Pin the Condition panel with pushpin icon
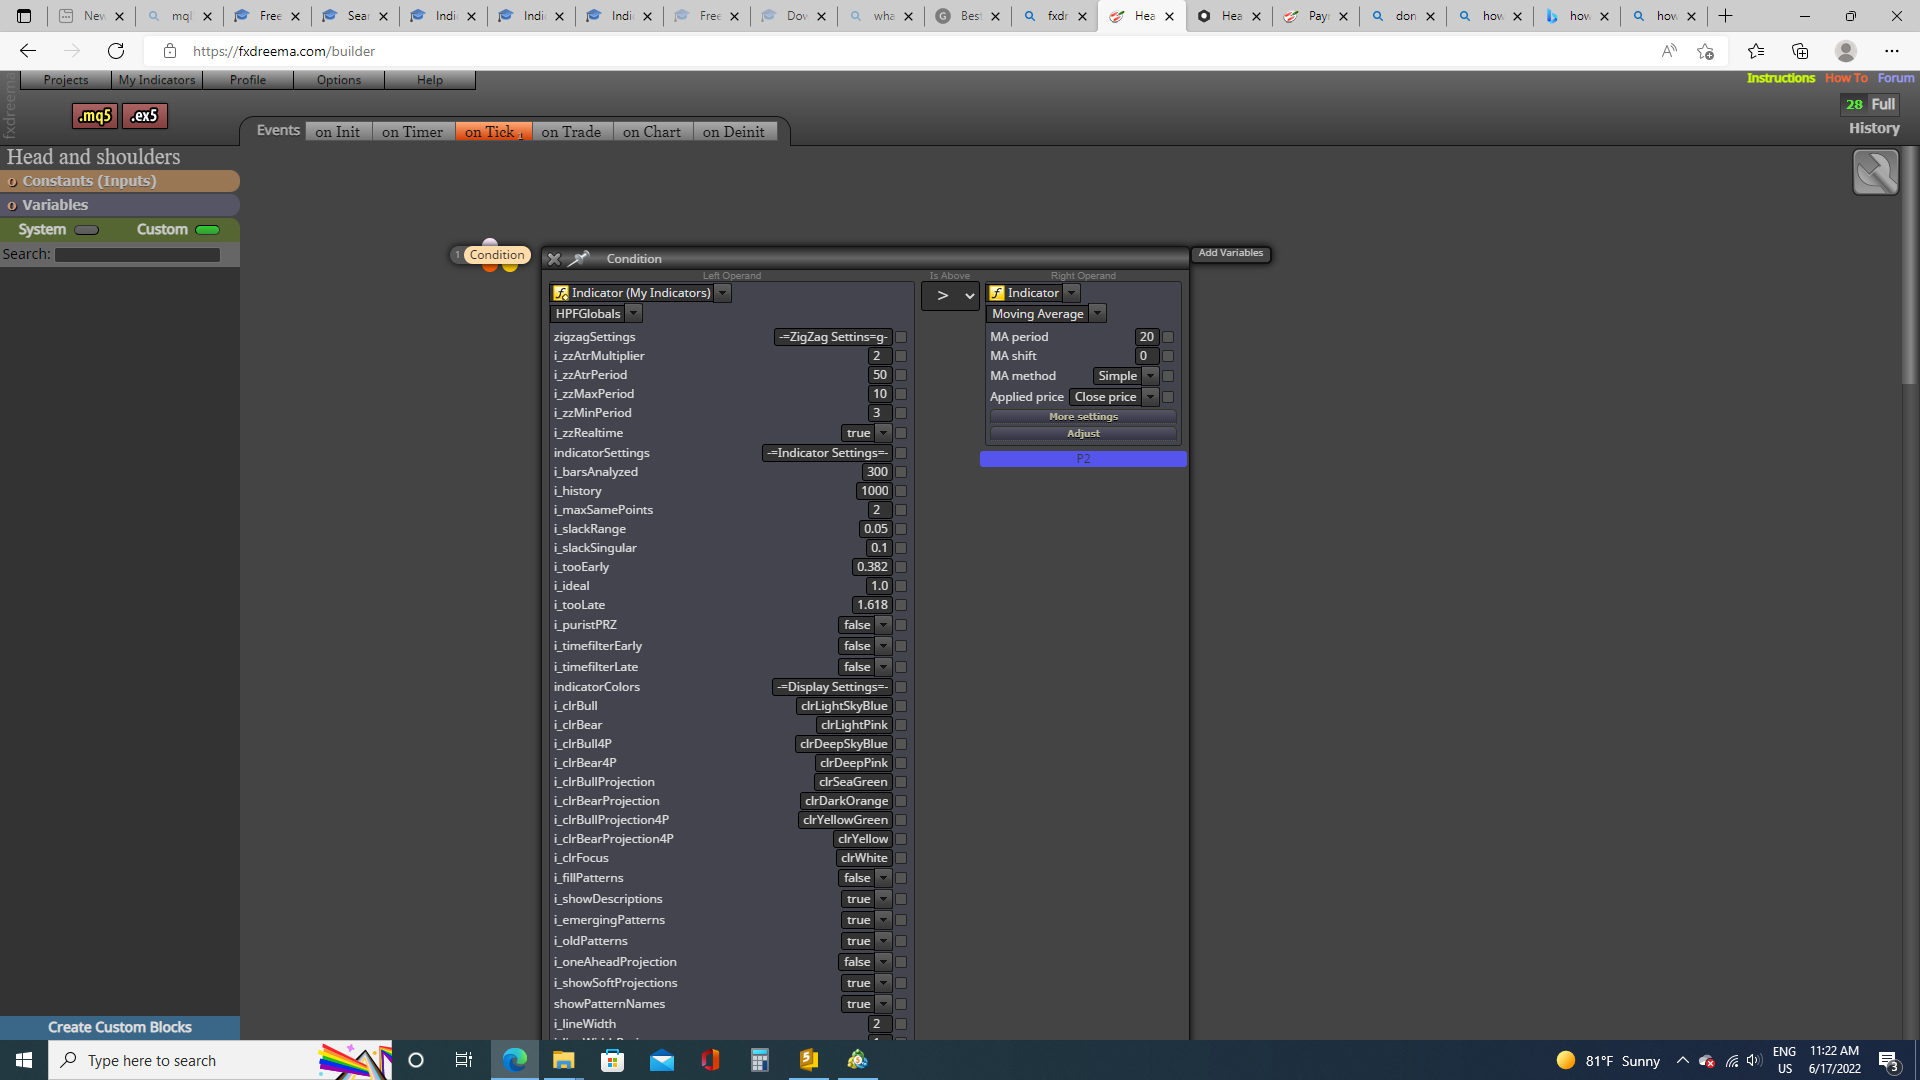Viewport: 1920px width, 1080px height. (x=579, y=259)
